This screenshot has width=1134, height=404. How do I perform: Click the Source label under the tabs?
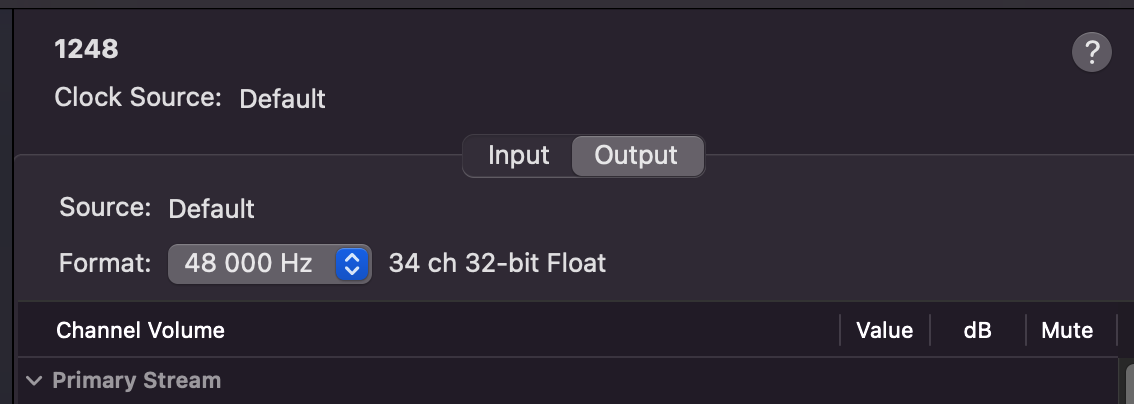click(x=105, y=207)
